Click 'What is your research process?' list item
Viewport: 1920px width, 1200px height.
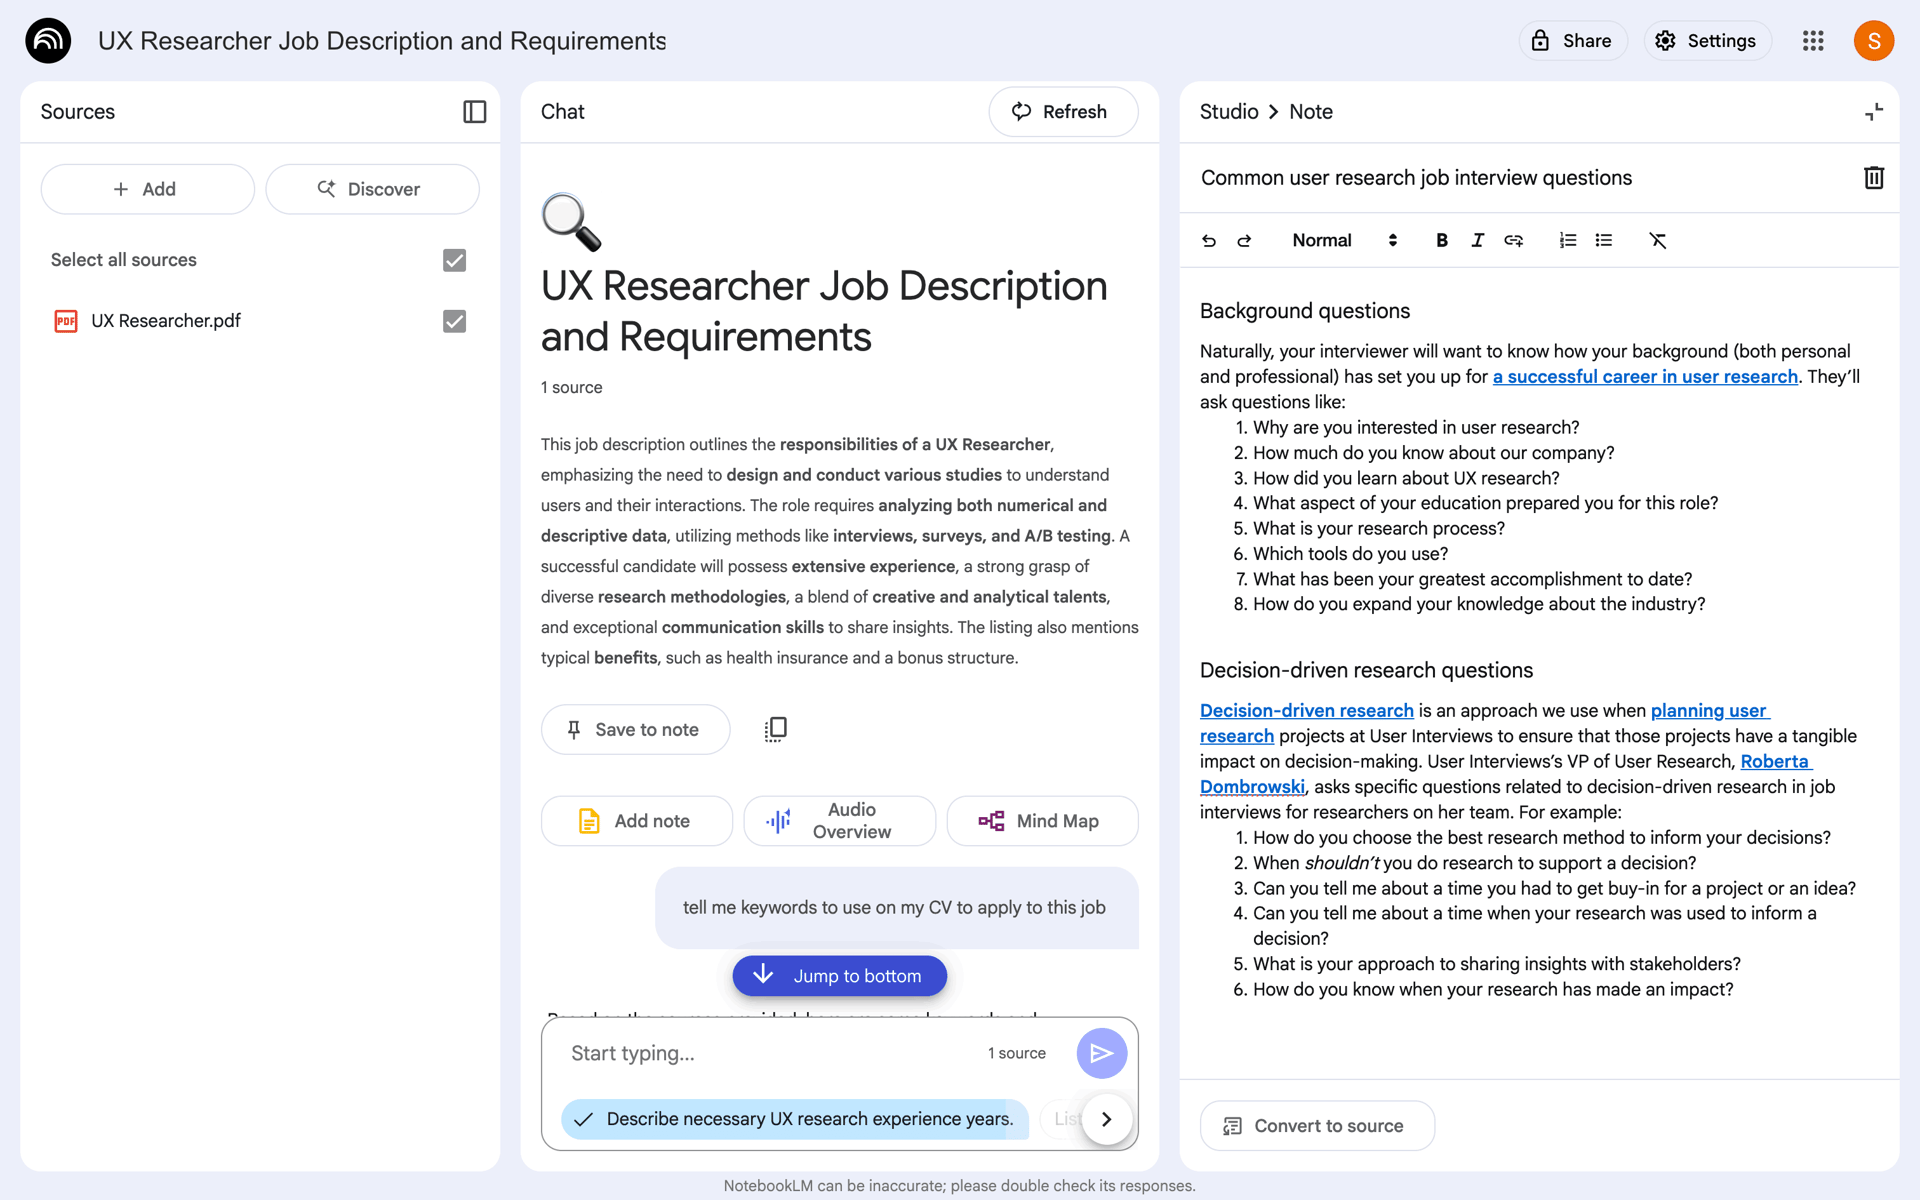tap(1378, 529)
